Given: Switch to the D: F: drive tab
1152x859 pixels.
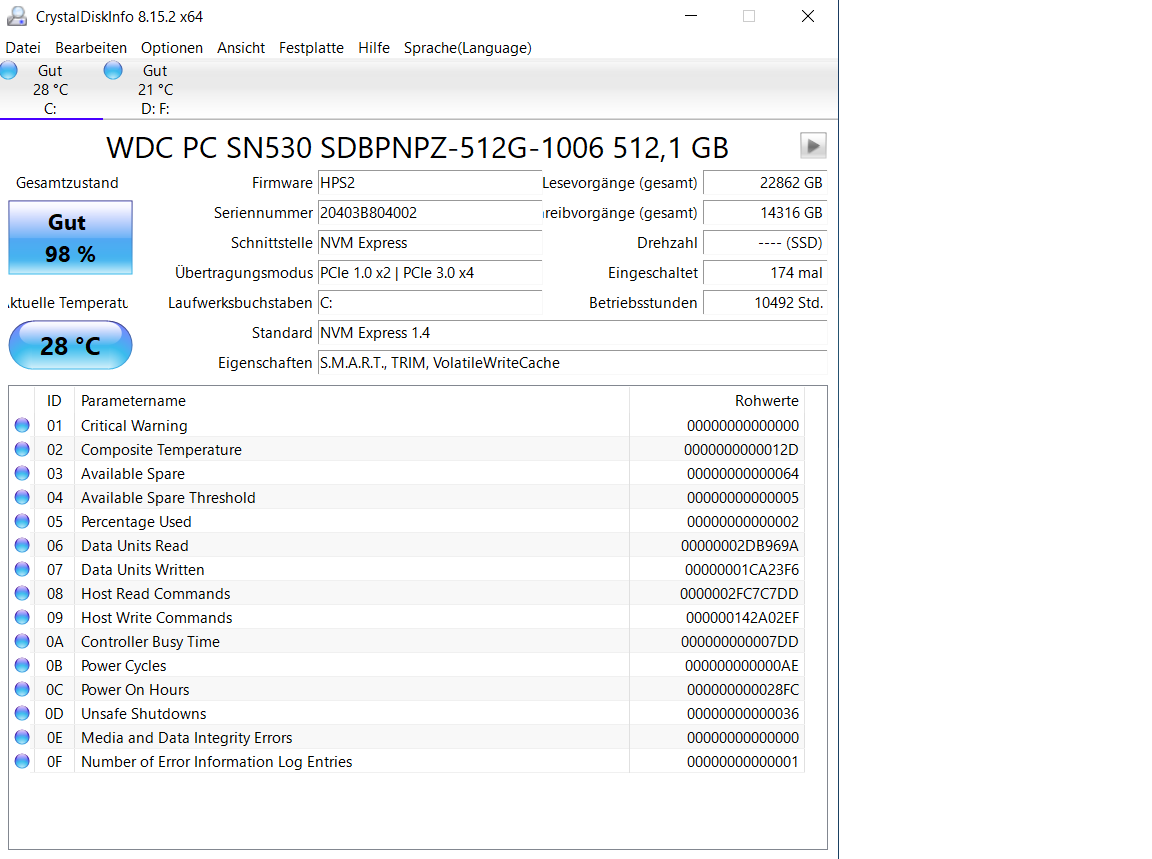Looking at the screenshot, I should [x=155, y=90].
